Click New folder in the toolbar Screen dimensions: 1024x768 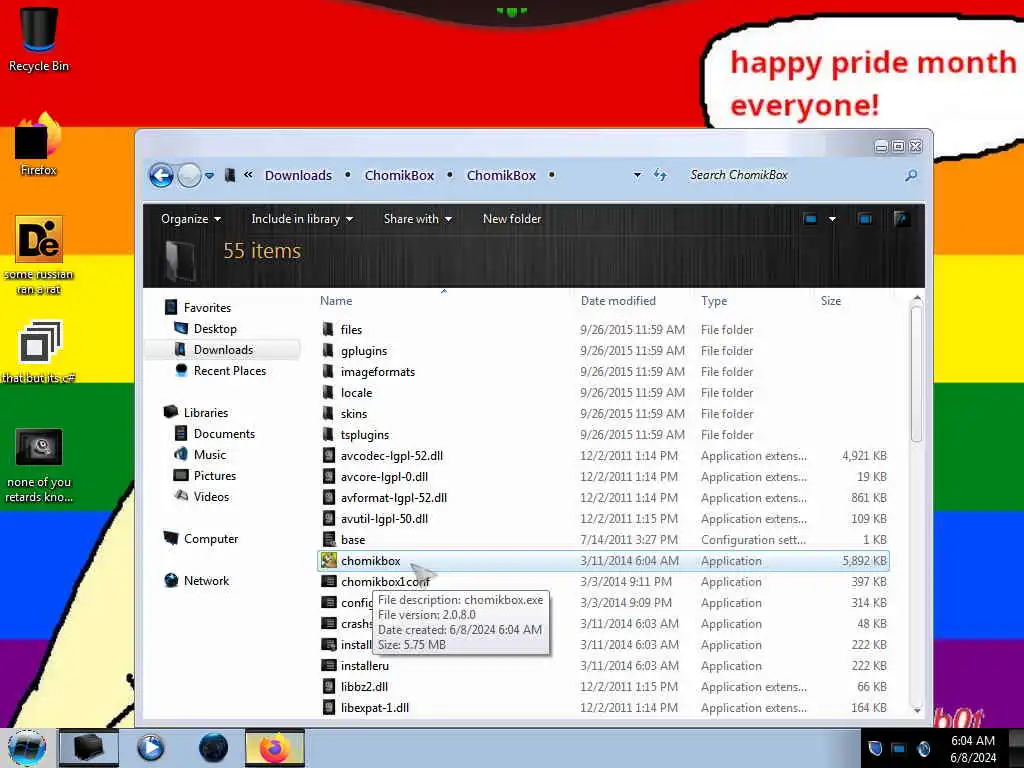click(x=512, y=219)
